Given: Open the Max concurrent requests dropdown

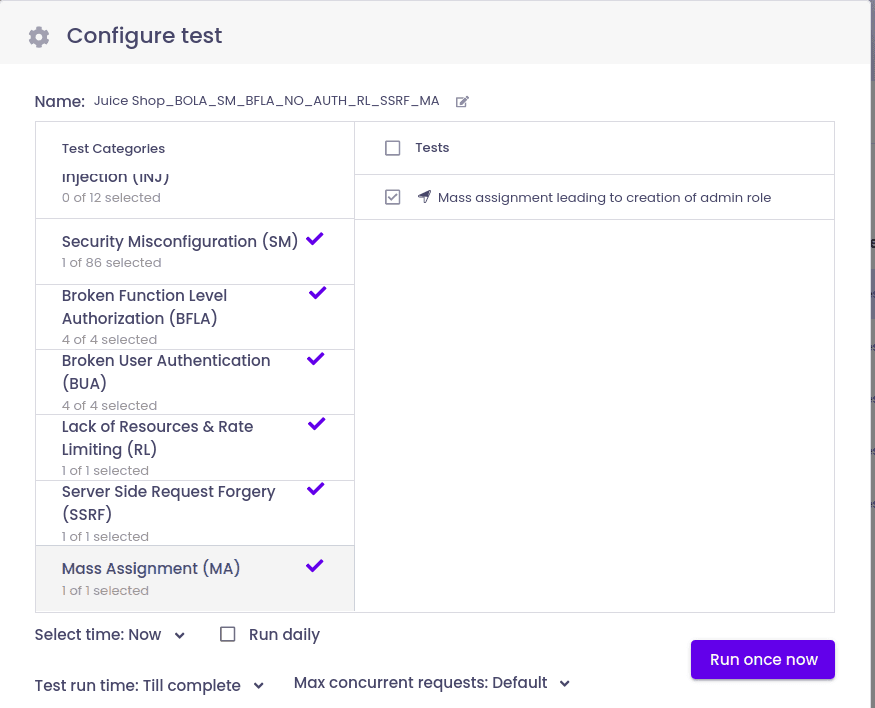Looking at the screenshot, I should (432, 683).
